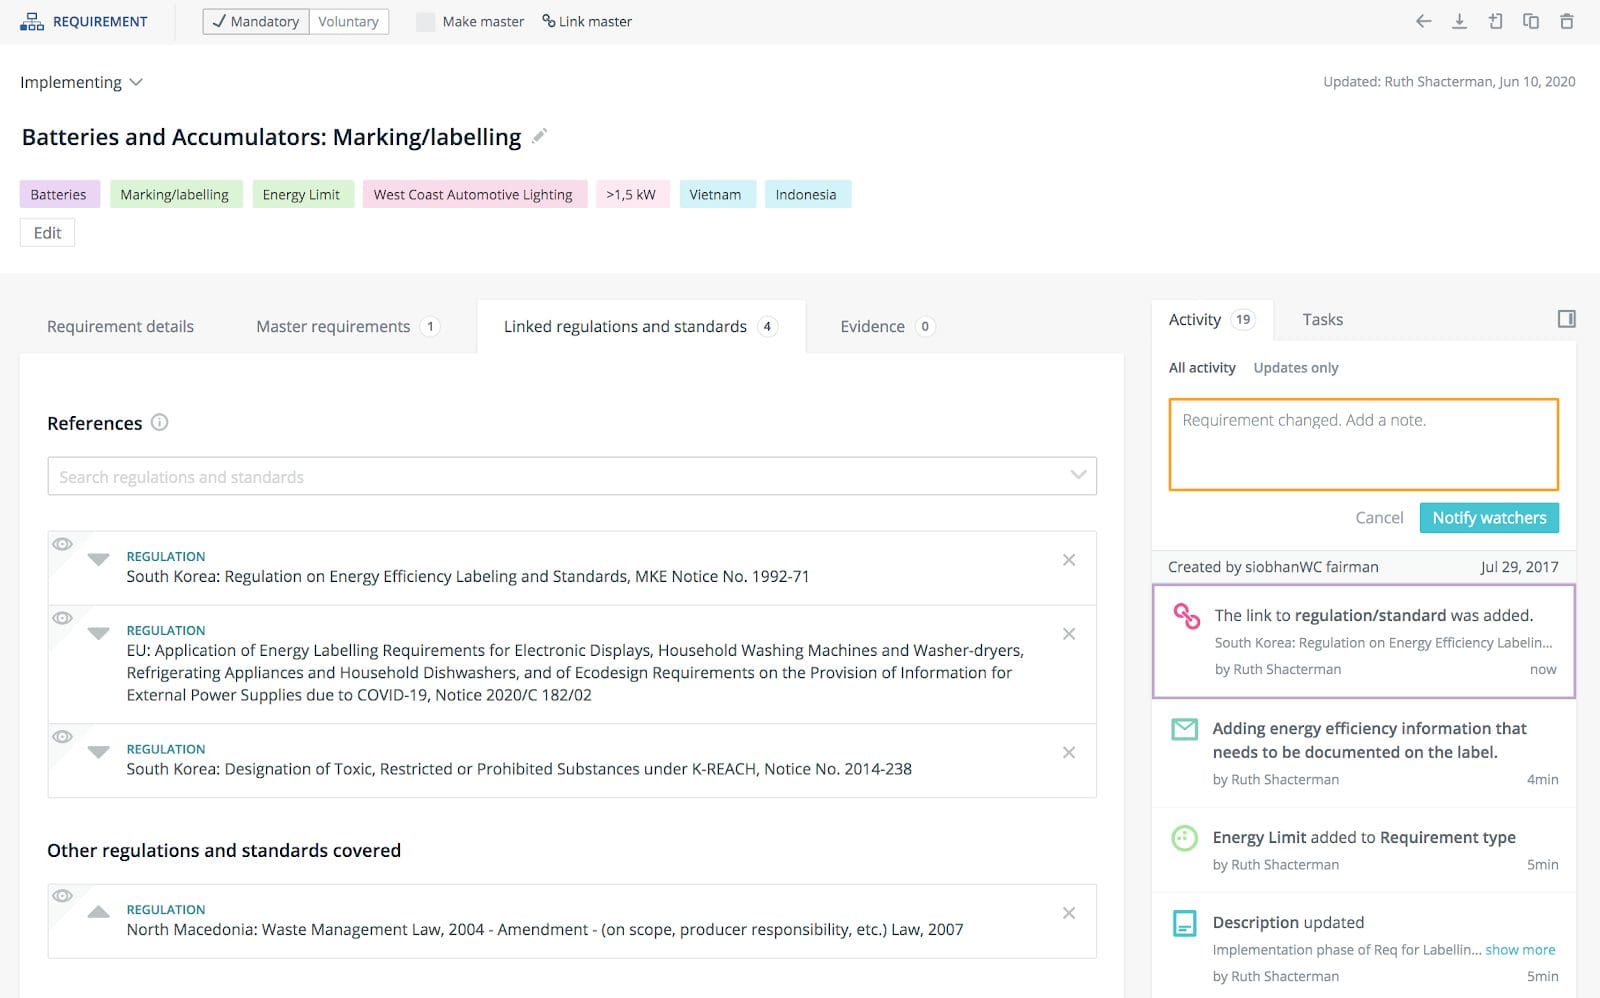This screenshot has height=998, width=1600.
Task: Collapse the activity side panel icon
Action: coord(1566,319)
